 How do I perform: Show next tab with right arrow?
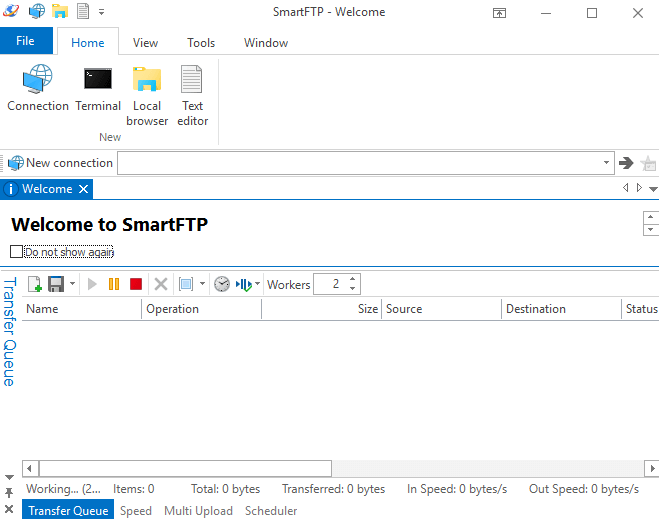pyautogui.click(x=639, y=188)
